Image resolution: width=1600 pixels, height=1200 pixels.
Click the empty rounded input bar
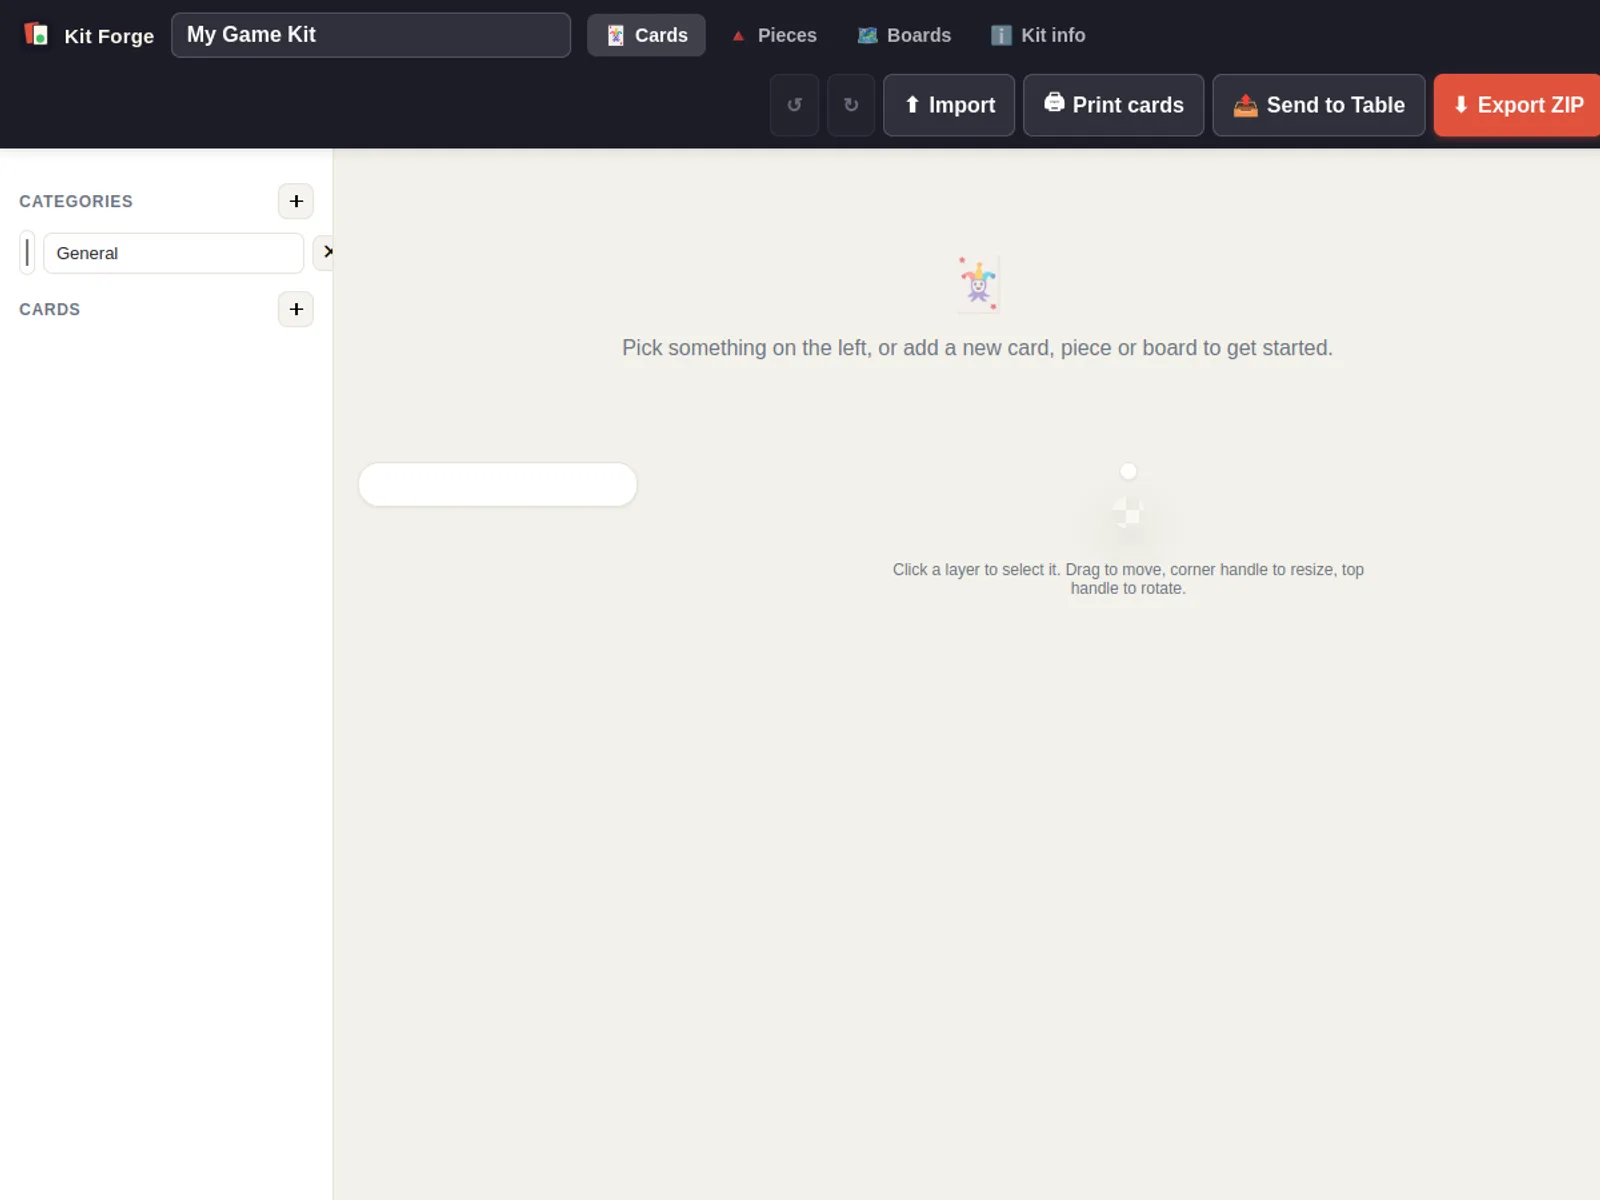[498, 484]
